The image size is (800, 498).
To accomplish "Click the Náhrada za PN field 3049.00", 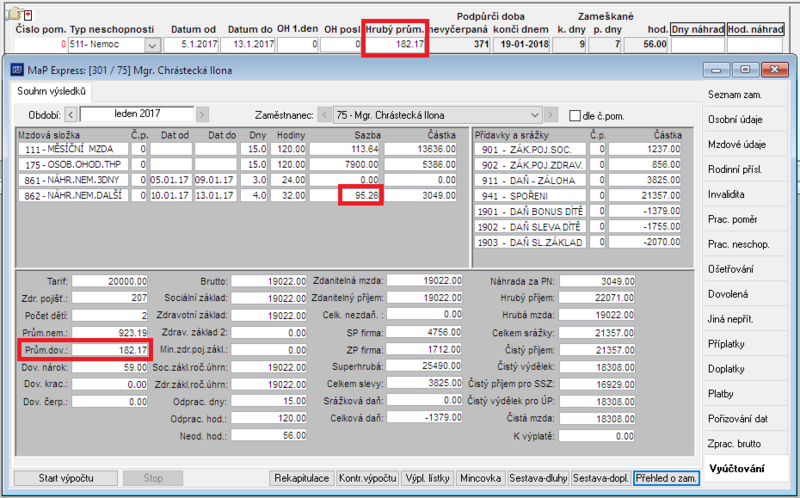I will tap(597, 281).
